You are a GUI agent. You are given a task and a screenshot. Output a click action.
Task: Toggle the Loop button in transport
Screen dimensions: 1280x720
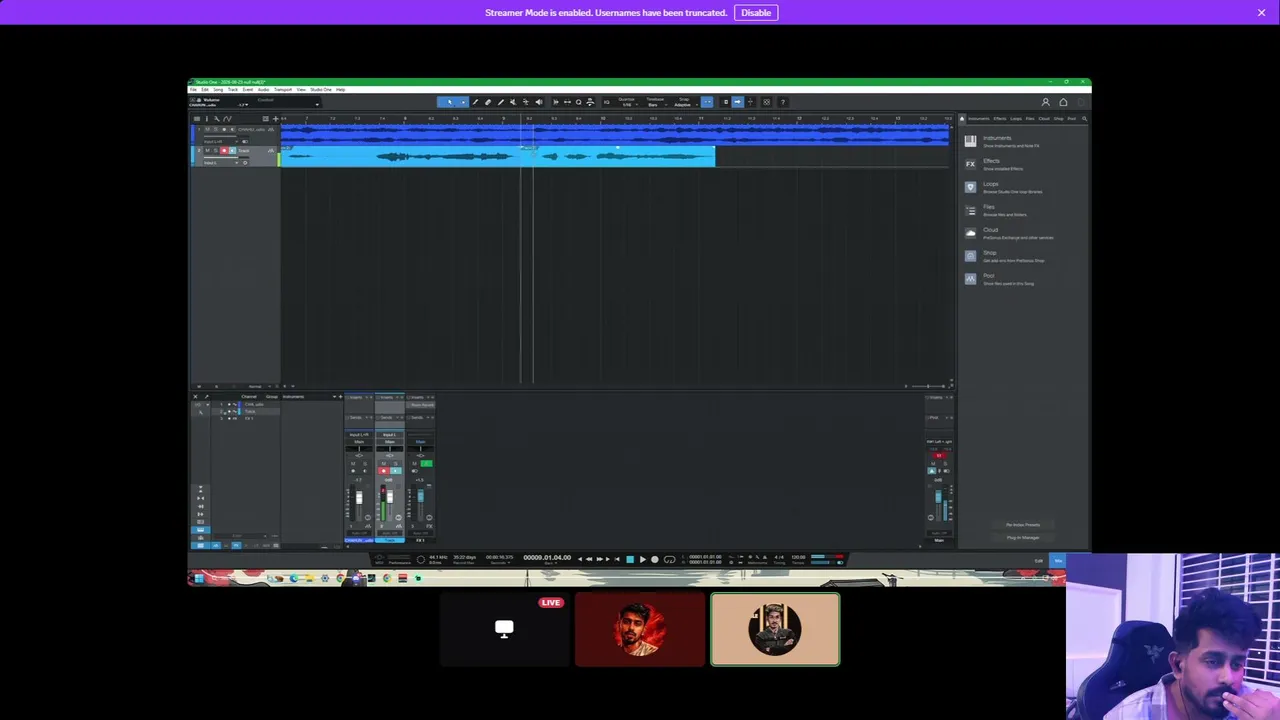pyautogui.click(x=670, y=559)
